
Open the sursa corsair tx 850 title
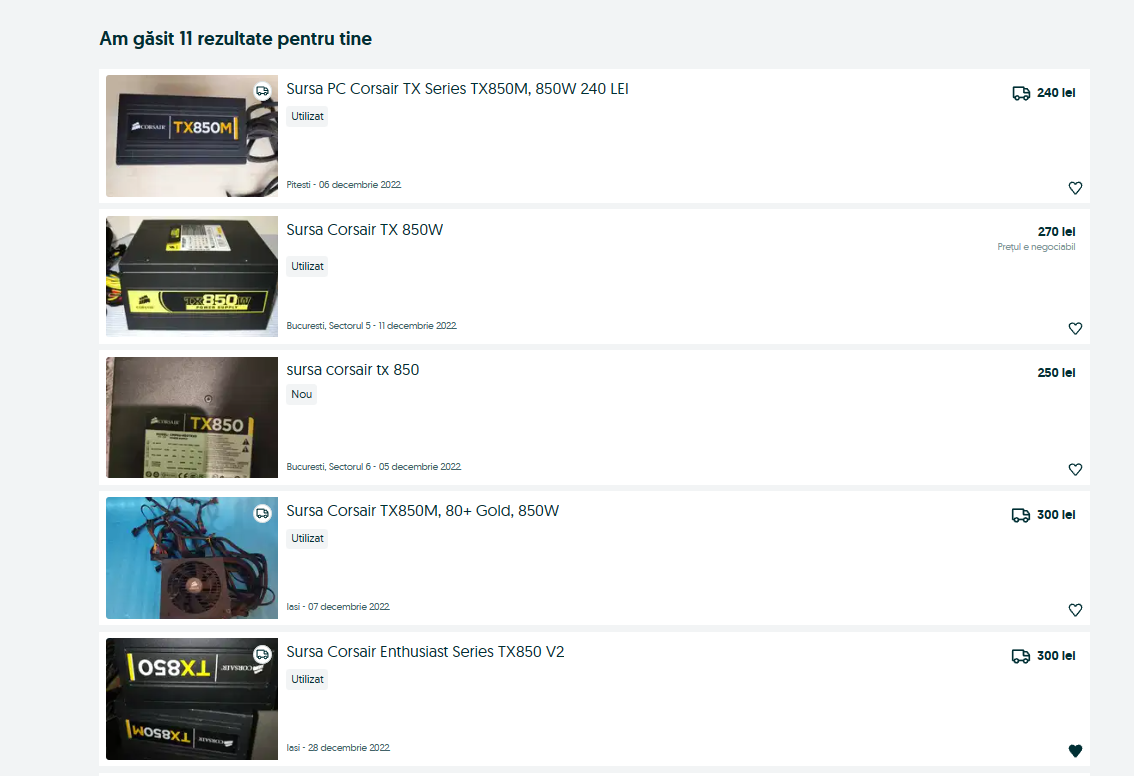coord(352,370)
